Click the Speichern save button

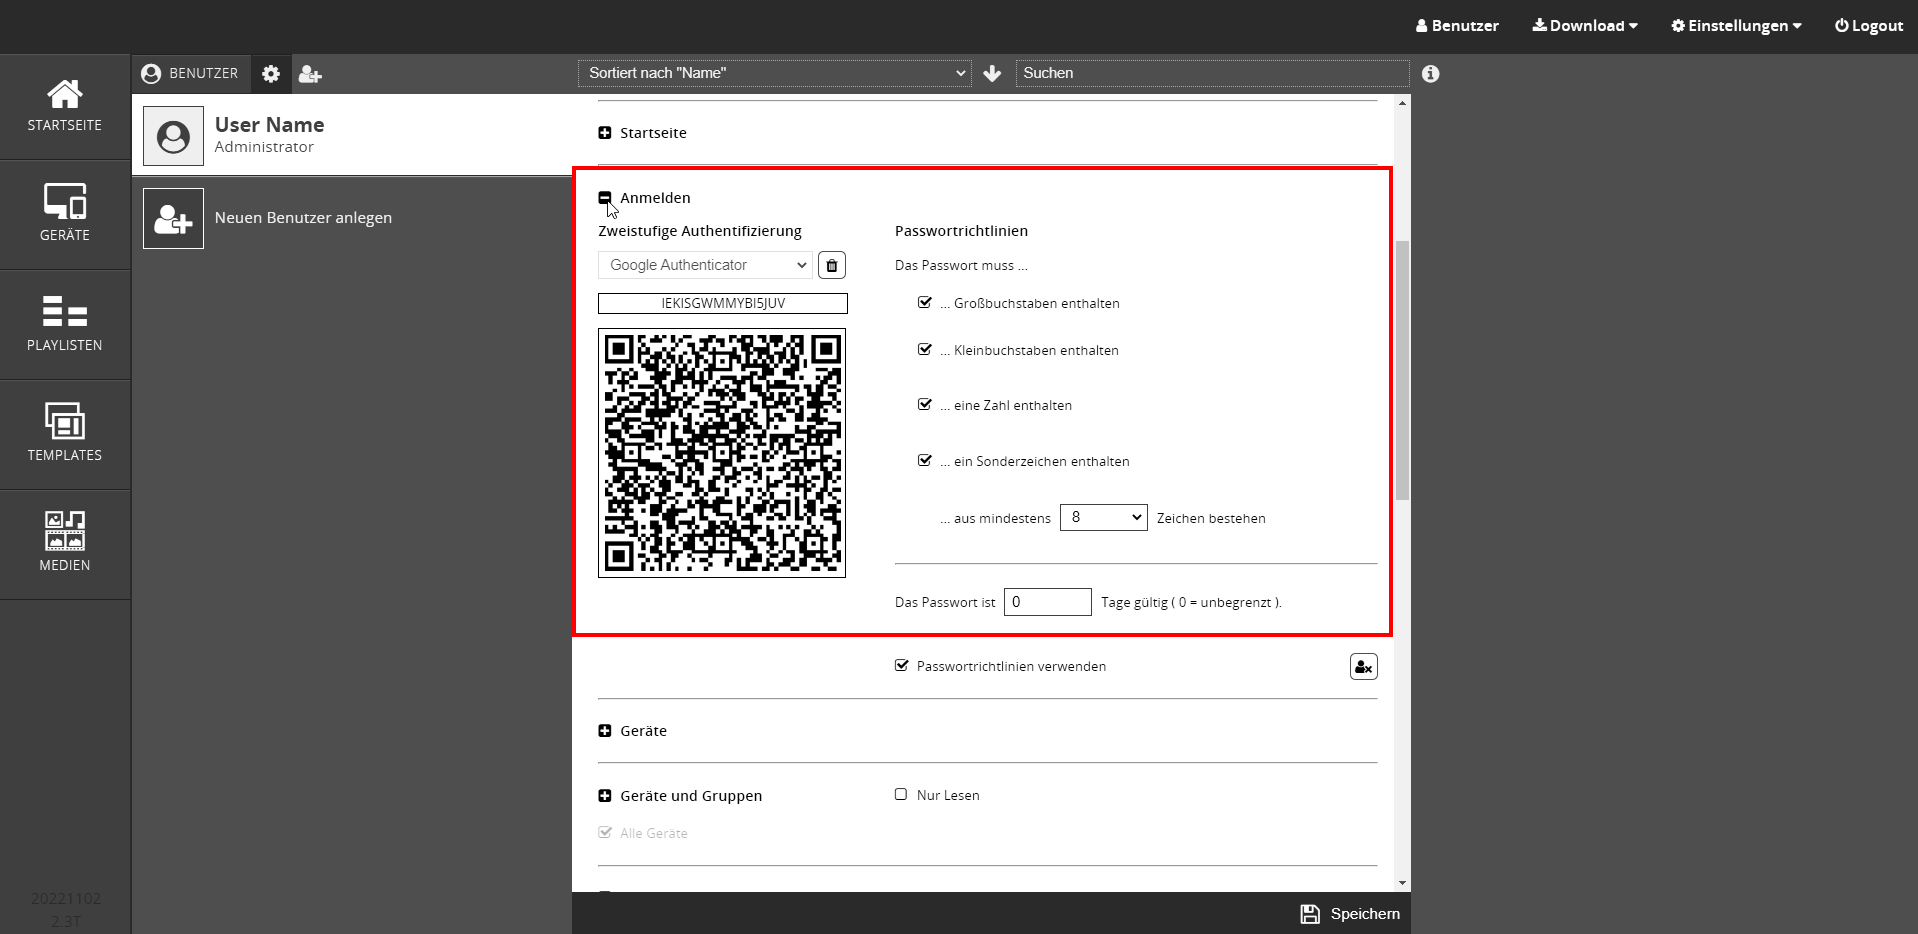tap(1350, 914)
